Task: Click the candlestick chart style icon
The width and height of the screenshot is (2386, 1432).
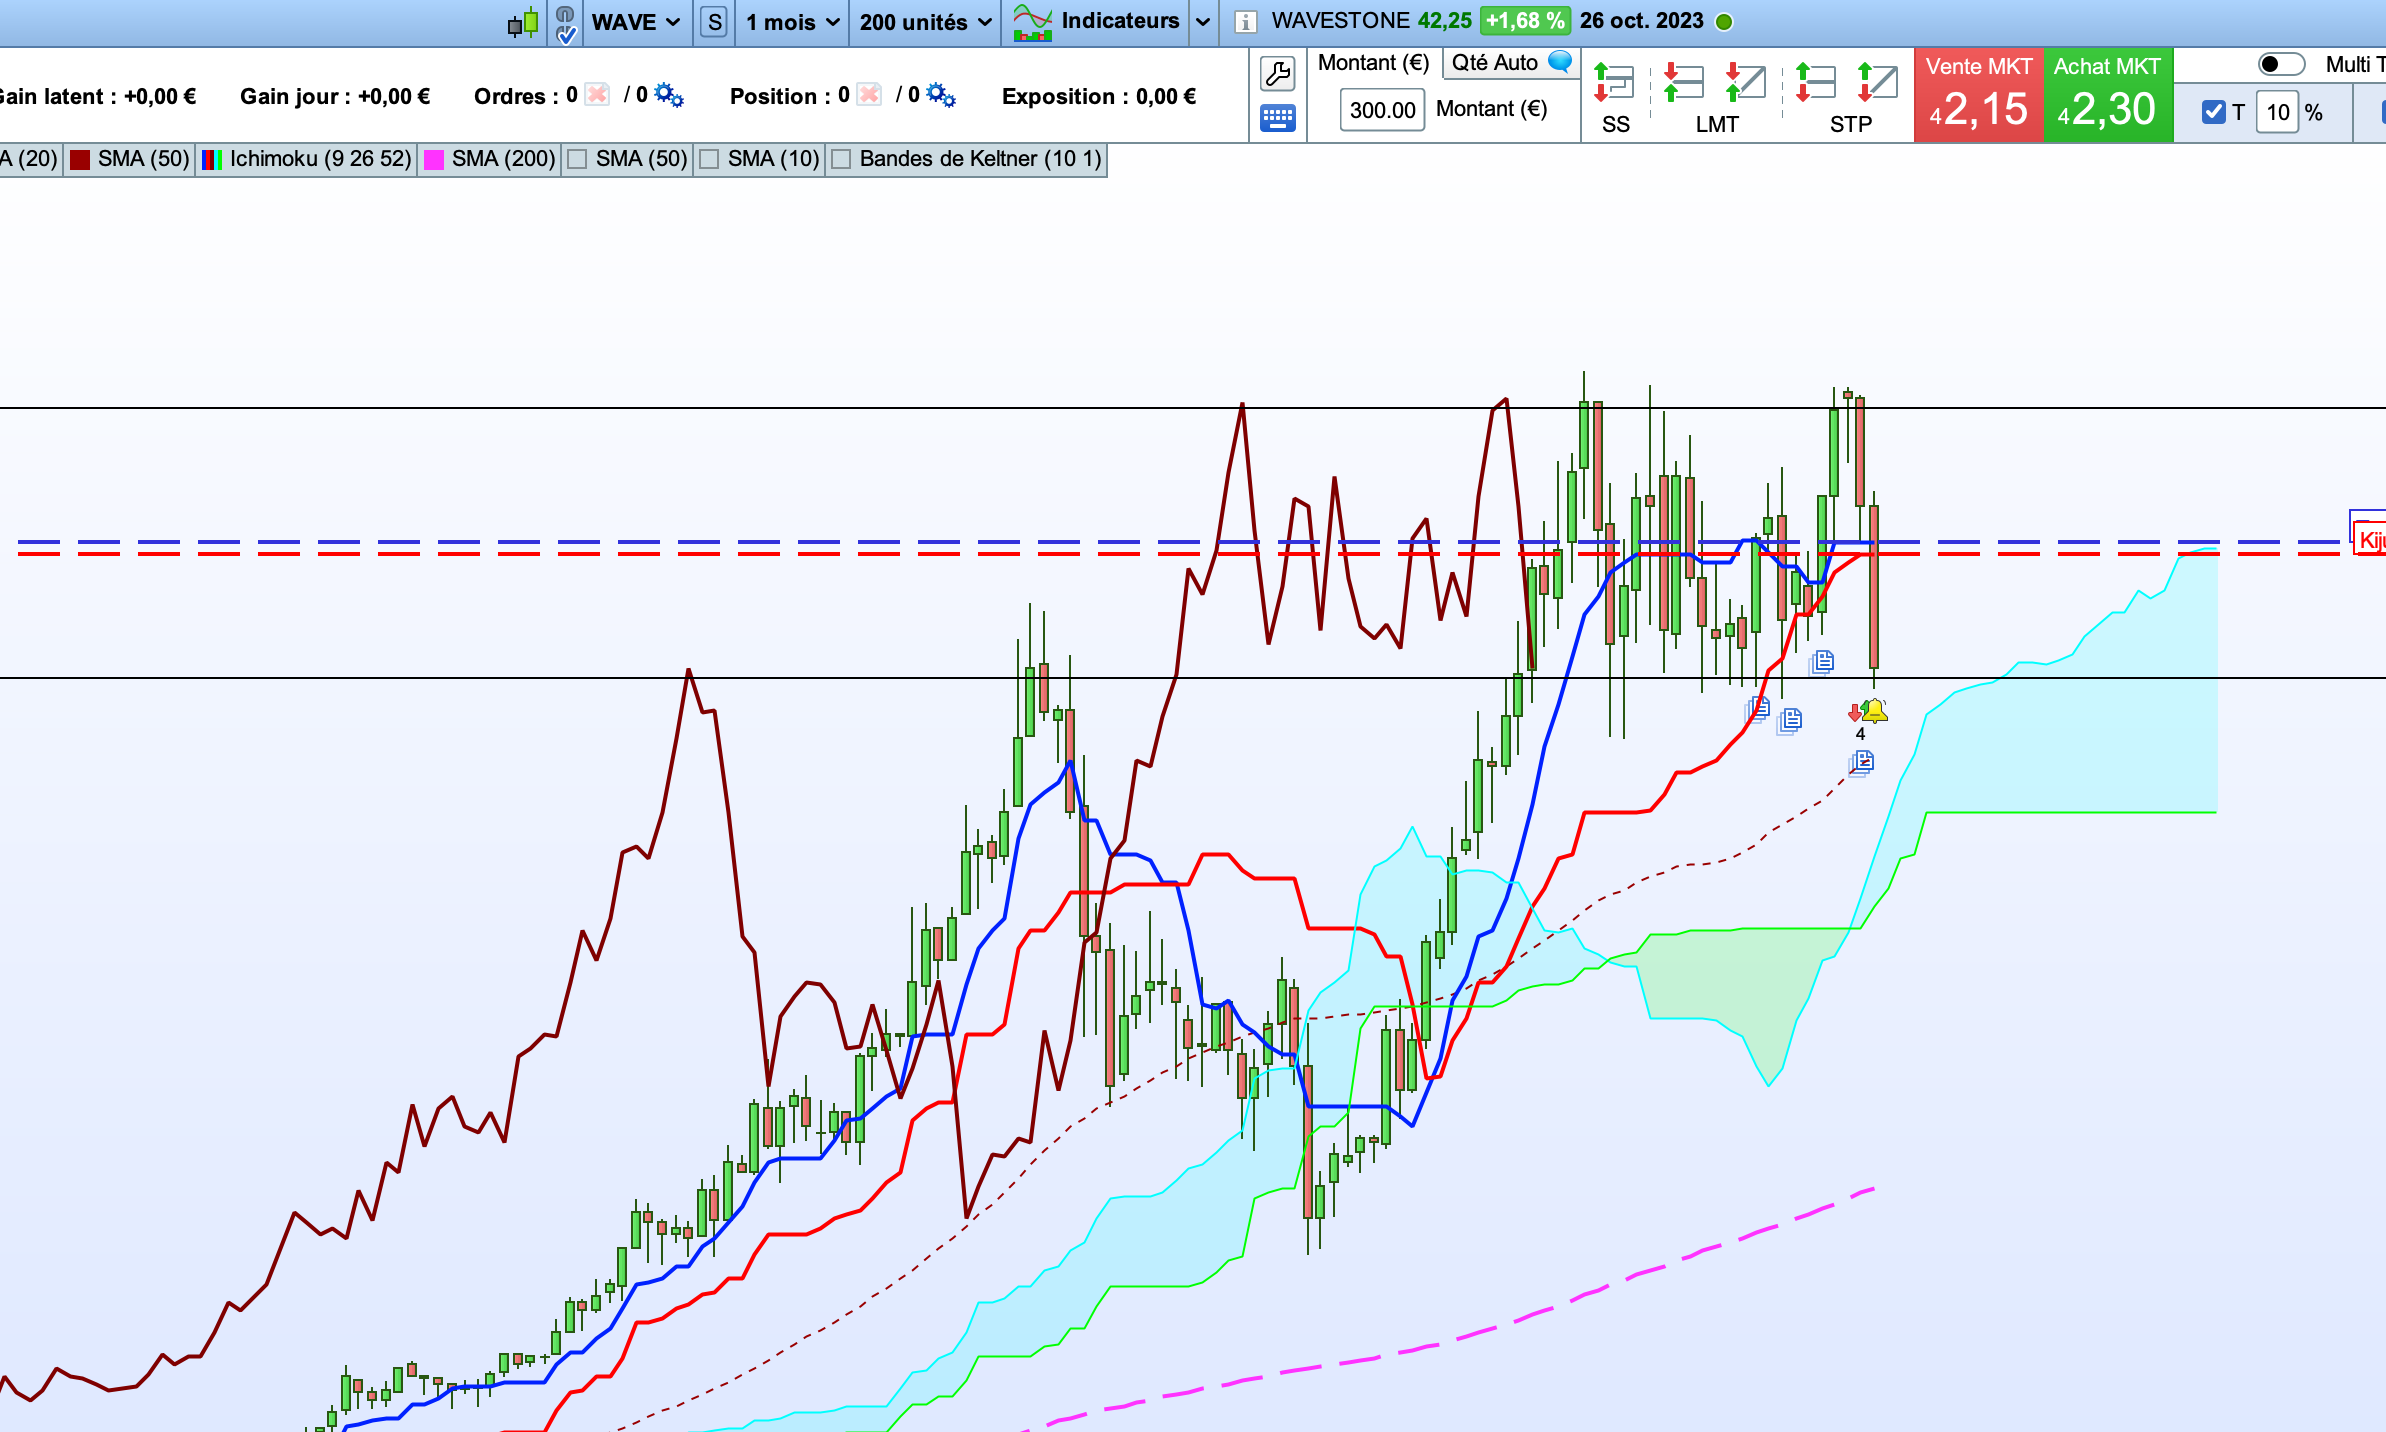Action: (523, 22)
